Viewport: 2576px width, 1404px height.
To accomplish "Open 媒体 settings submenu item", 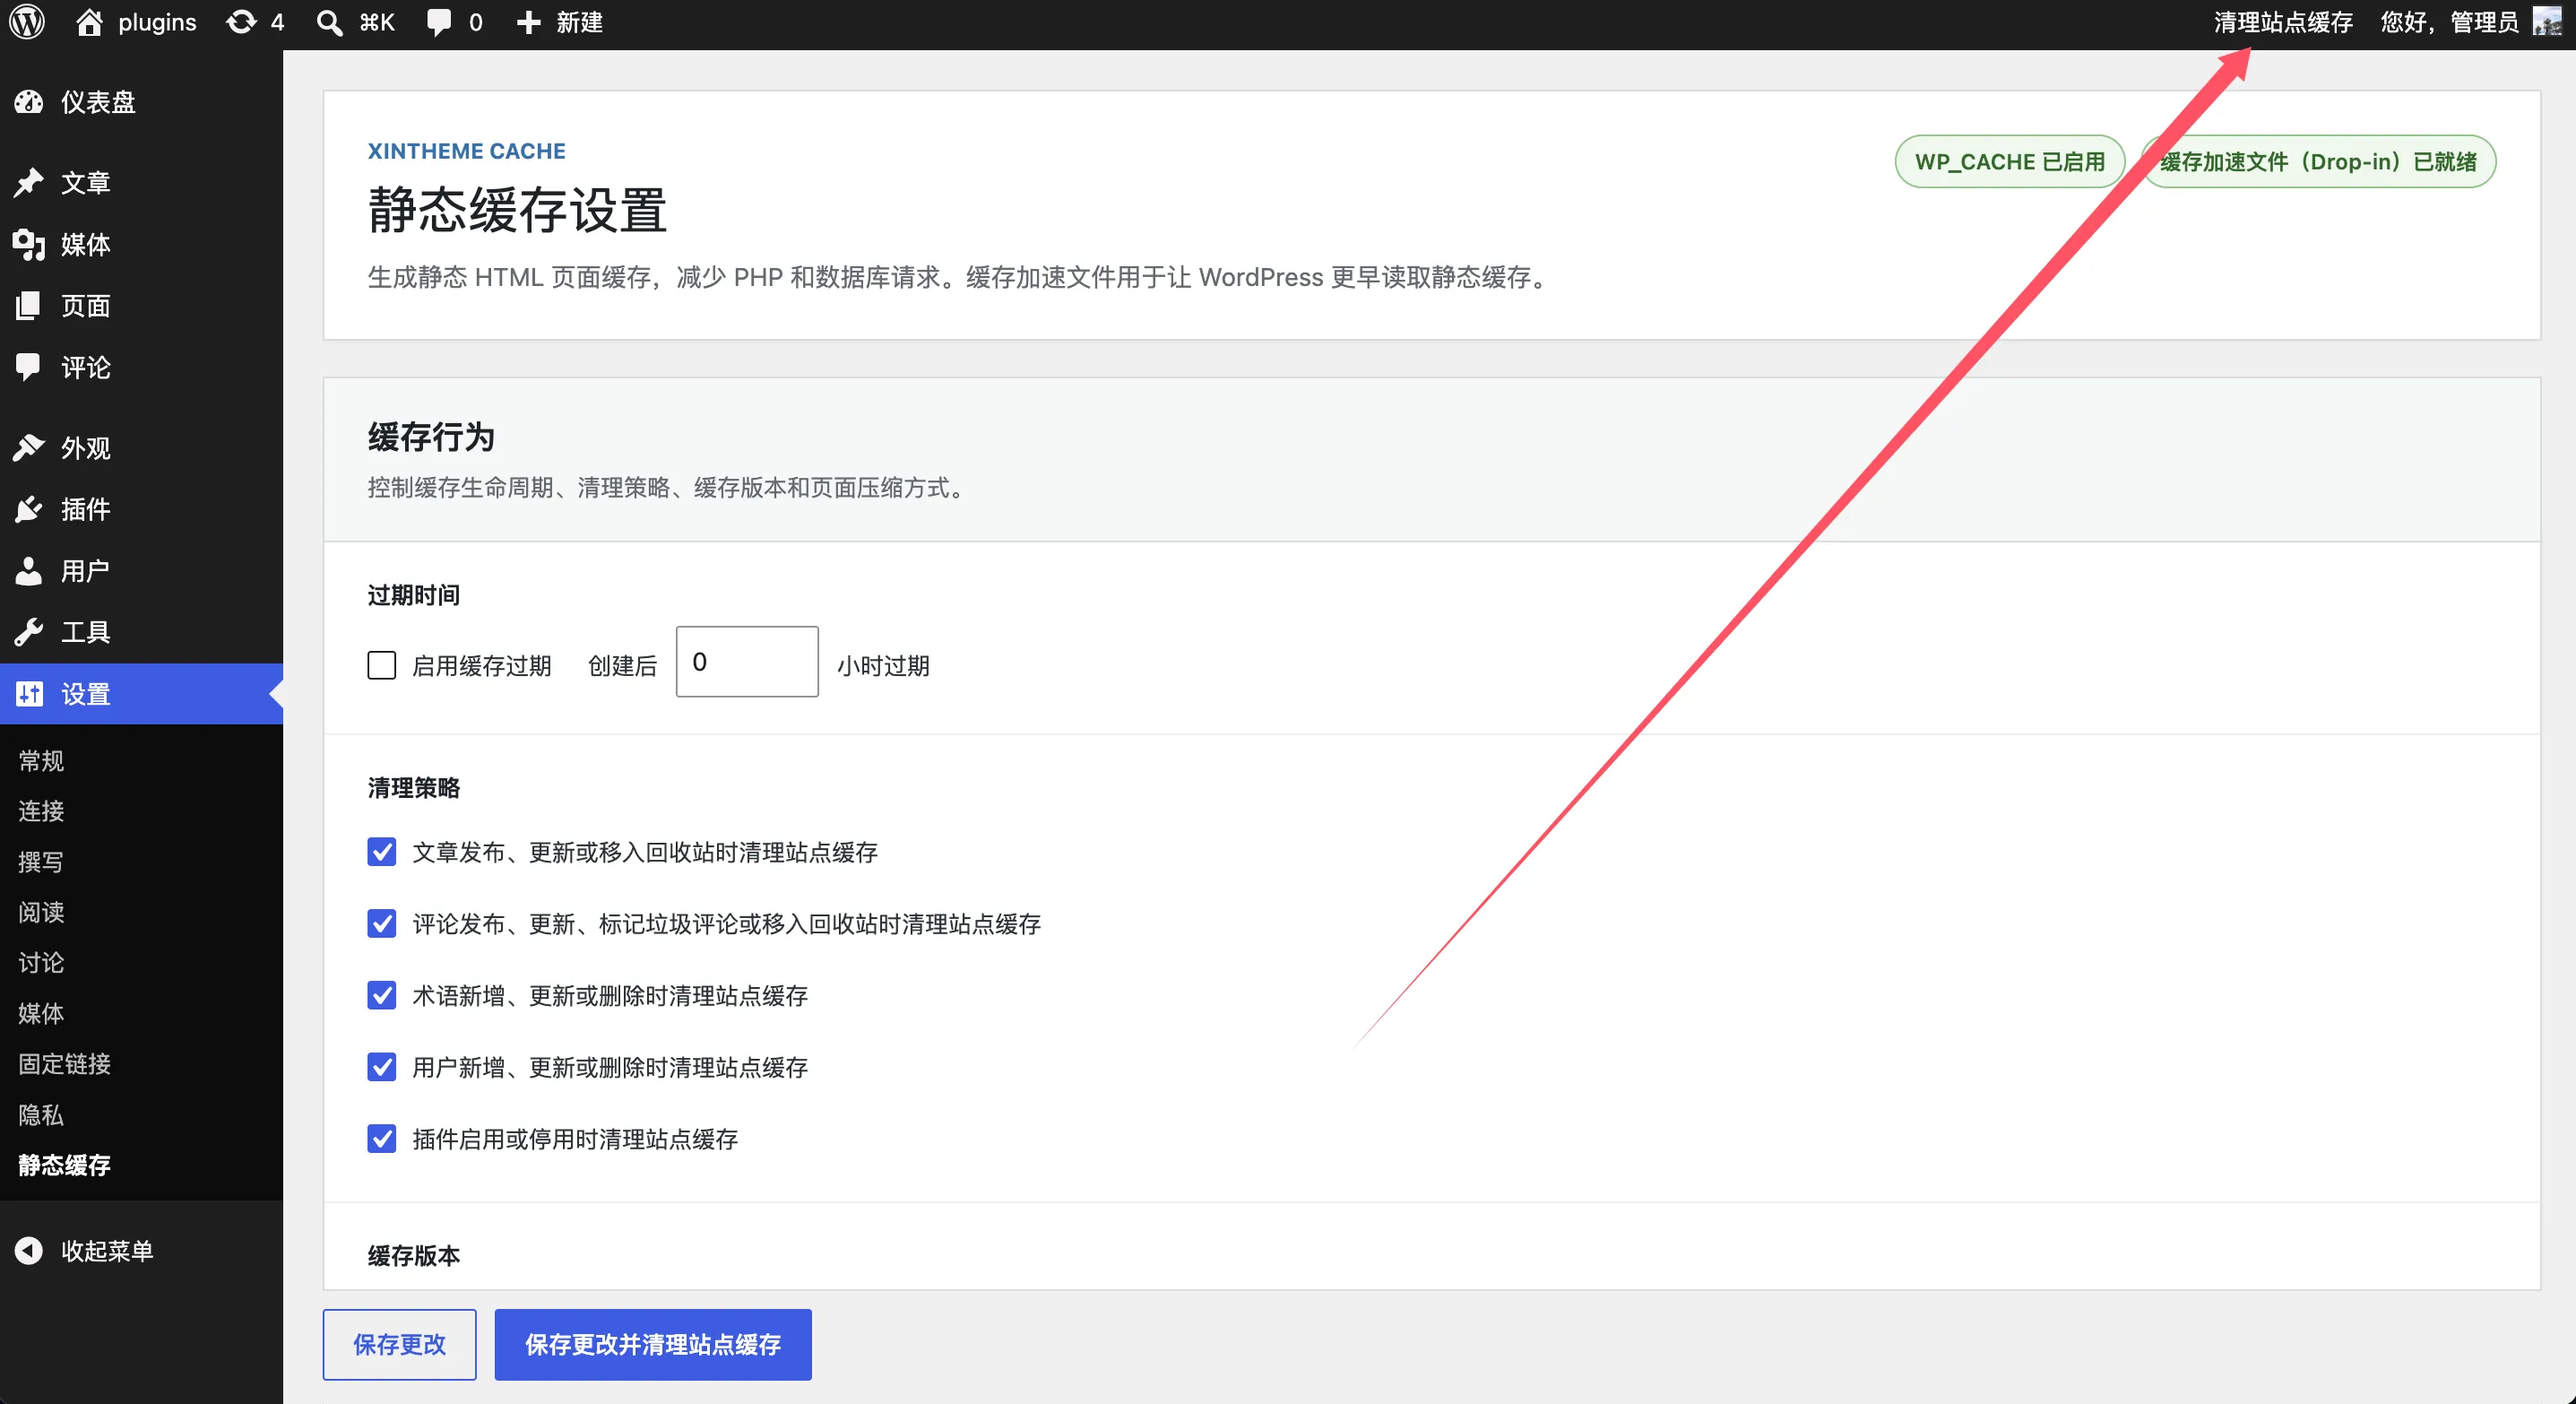I will [x=41, y=1013].
